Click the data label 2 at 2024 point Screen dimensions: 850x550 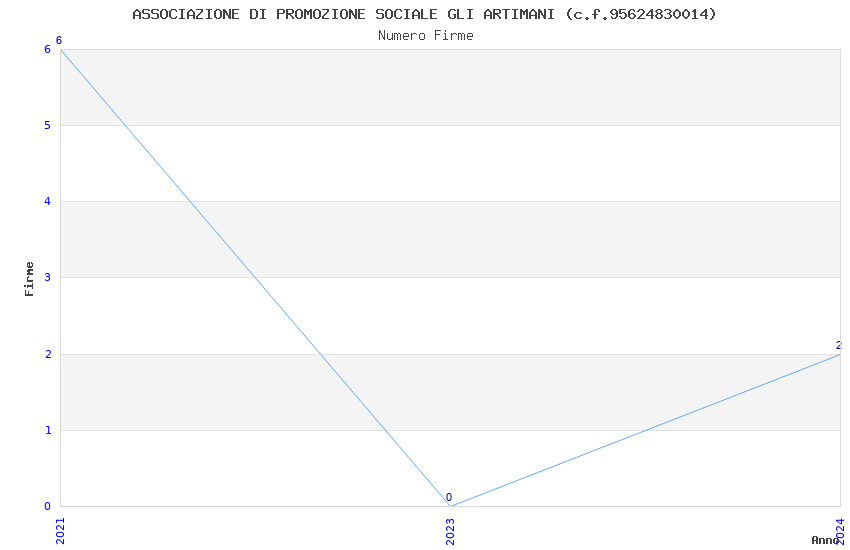(x=839, y=345)
